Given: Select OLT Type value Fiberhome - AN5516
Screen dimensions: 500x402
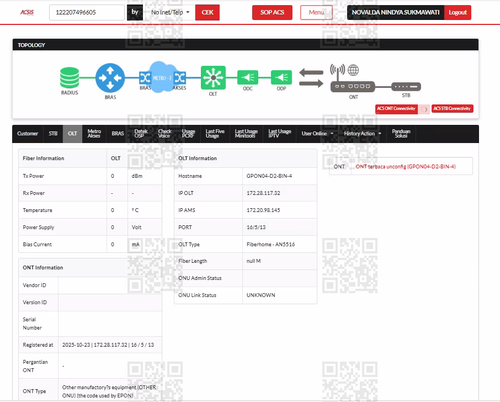Looking at the screenshot, I should [x=271, y=244].
